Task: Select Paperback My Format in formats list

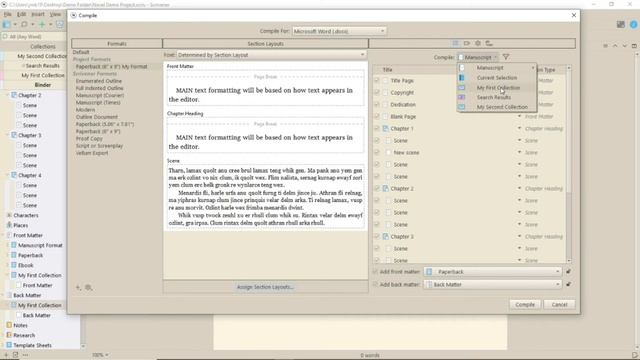Action: click(111, 67)
